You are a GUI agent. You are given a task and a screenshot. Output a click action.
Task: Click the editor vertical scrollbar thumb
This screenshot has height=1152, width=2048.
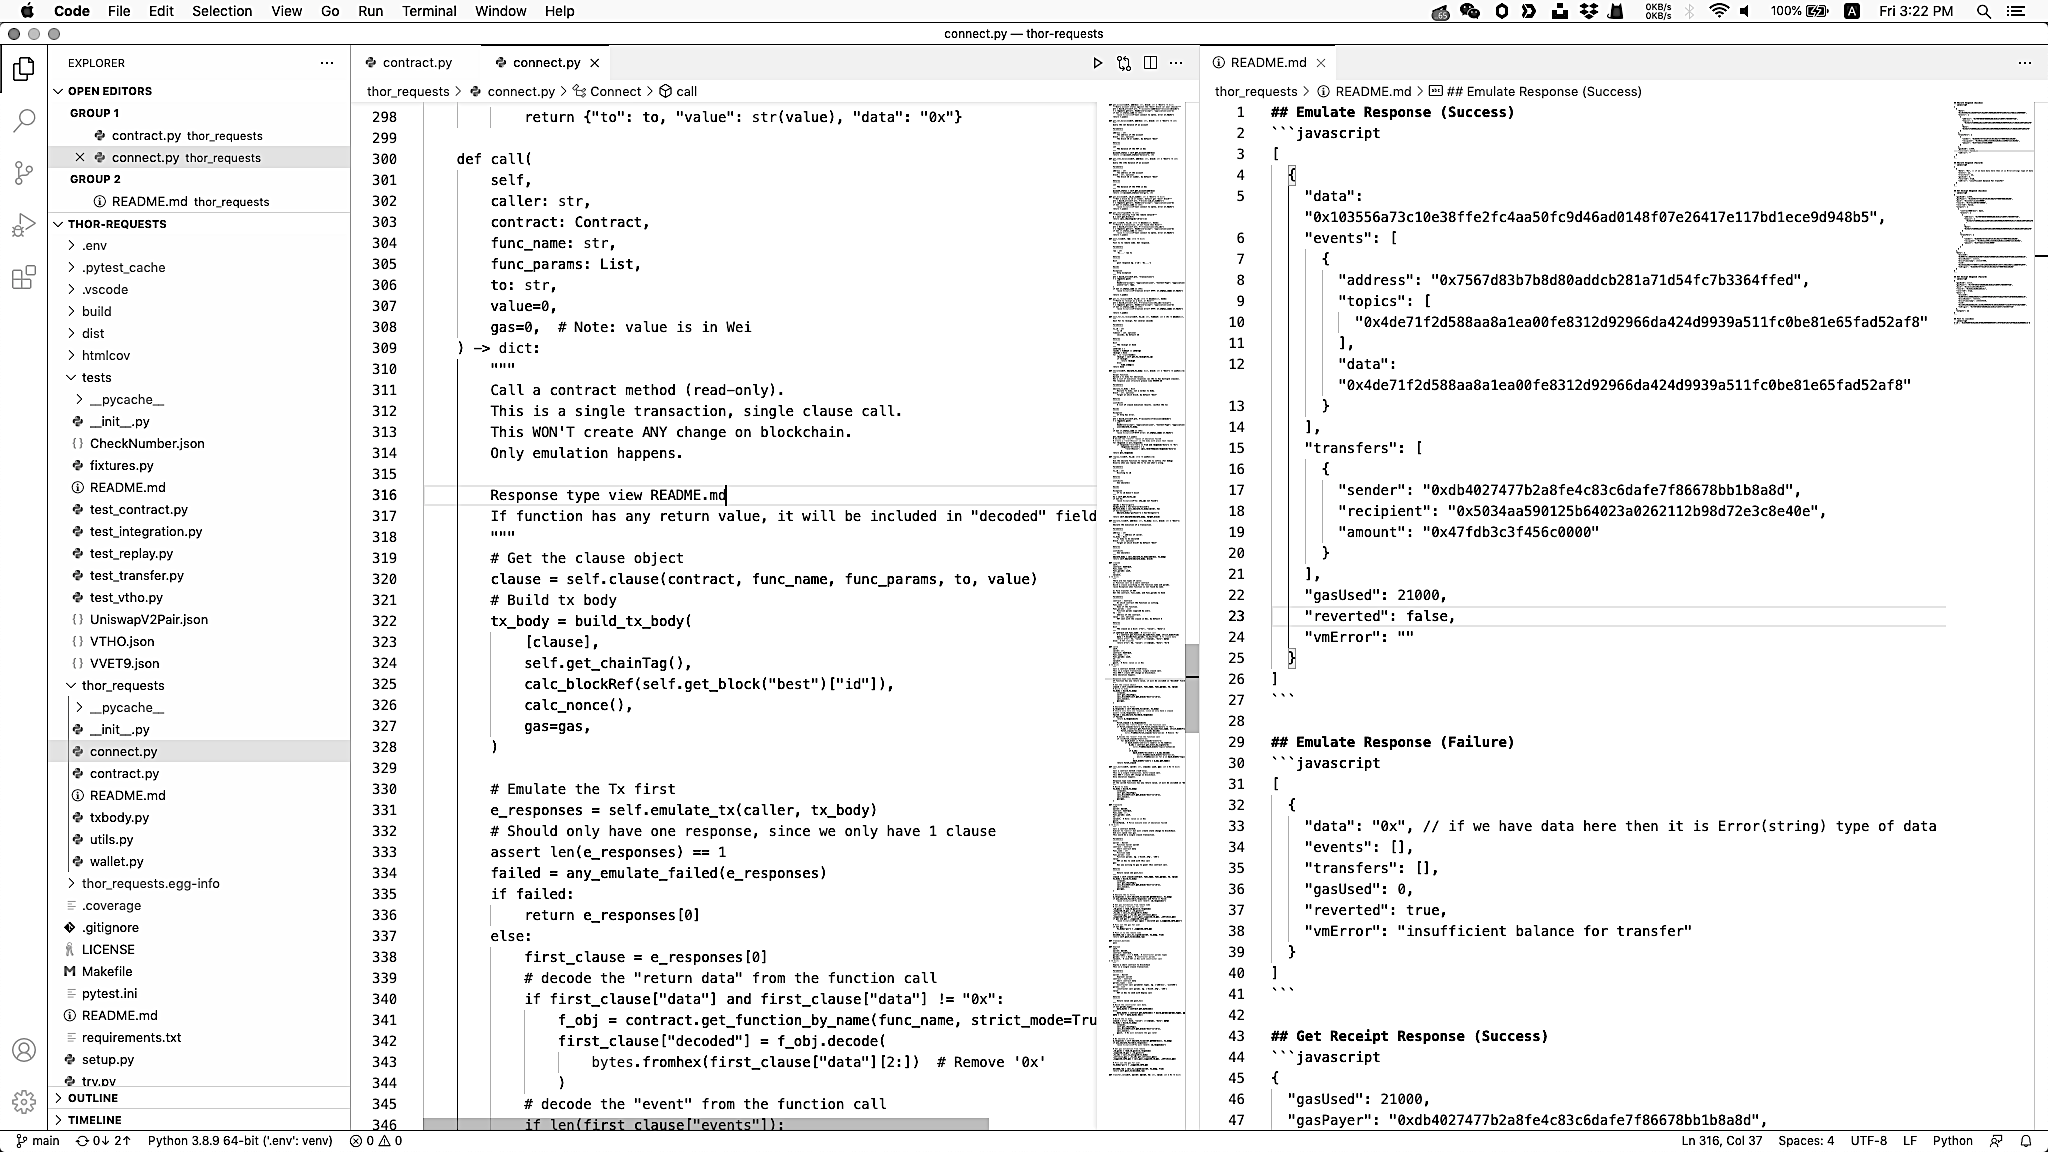tap(1191, 688)
